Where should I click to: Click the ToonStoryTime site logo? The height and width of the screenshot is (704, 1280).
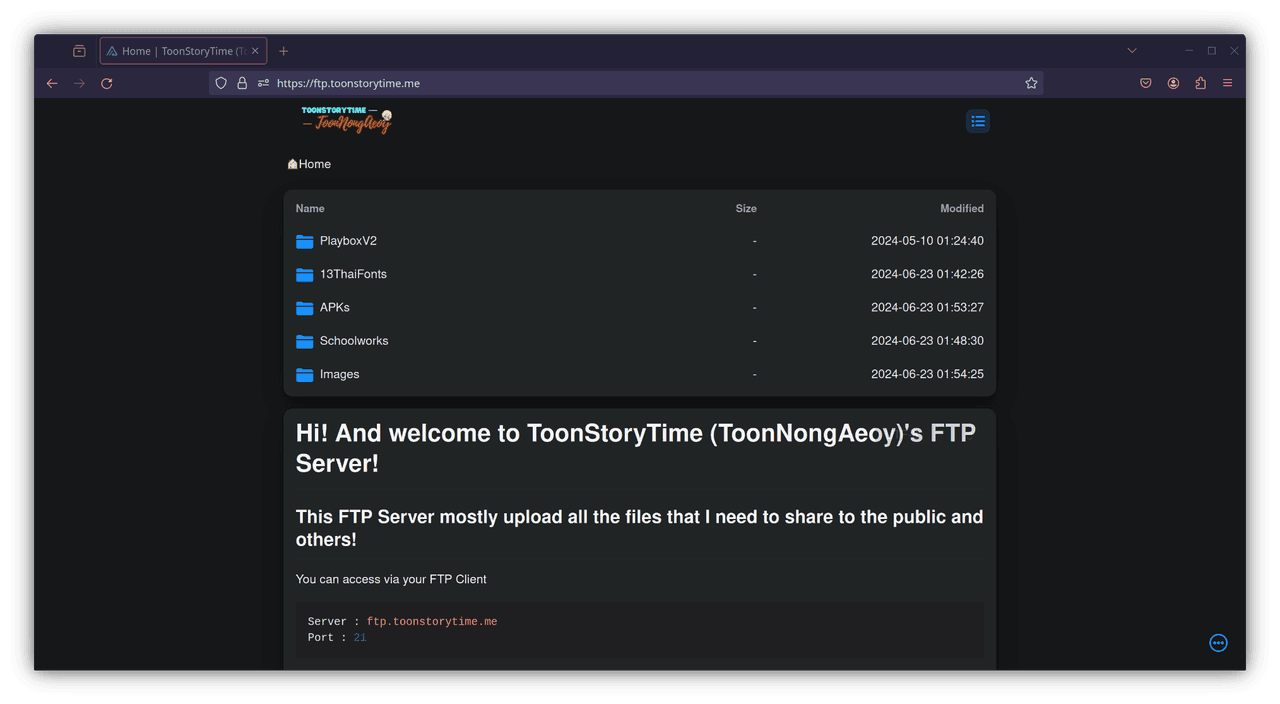tap(346, 120)
